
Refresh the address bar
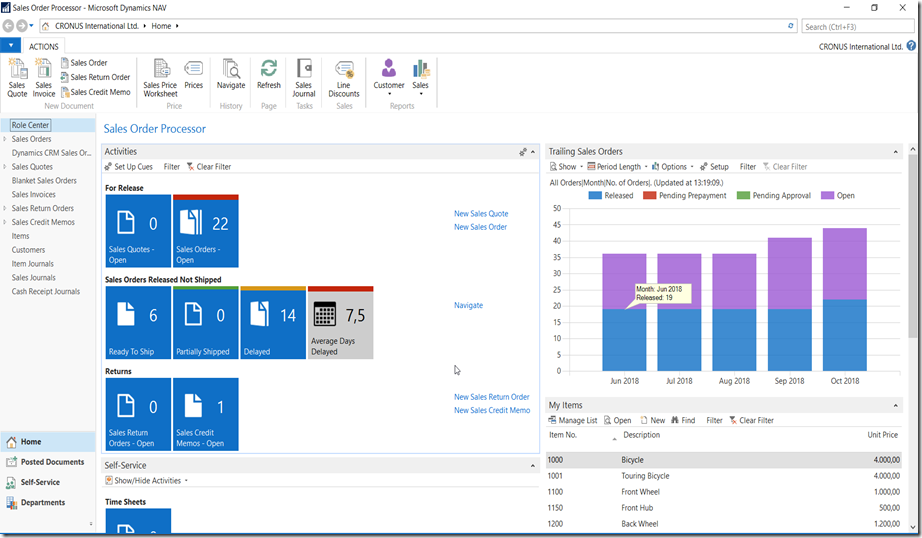(x=791, y=26)
